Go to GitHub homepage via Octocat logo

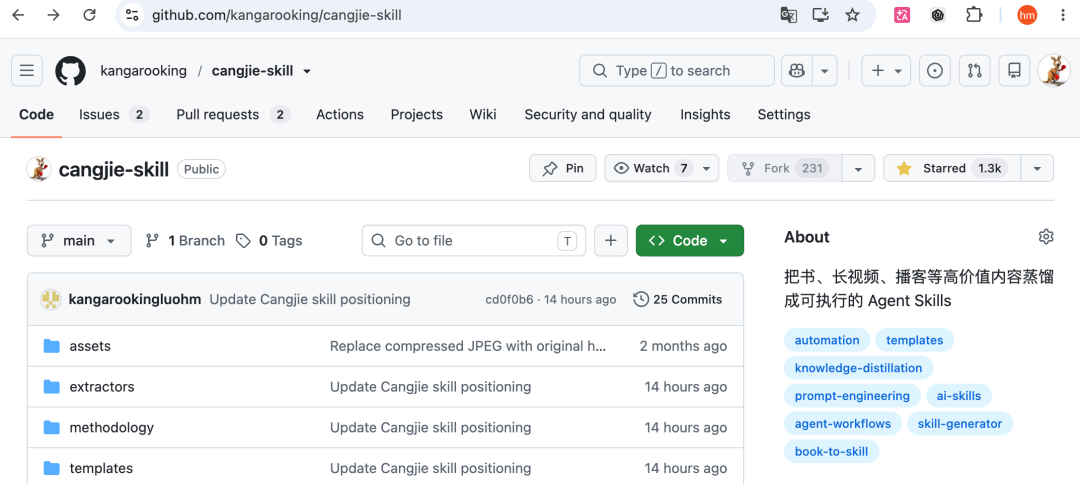coord(70,71)
